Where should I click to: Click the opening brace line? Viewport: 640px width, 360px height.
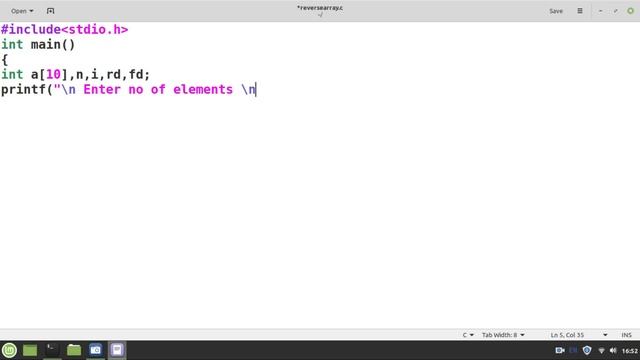[4, 60]
